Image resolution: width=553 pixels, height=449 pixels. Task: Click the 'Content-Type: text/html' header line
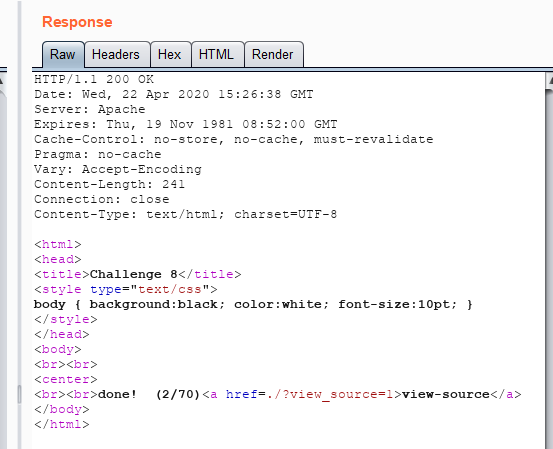[186, 214]
